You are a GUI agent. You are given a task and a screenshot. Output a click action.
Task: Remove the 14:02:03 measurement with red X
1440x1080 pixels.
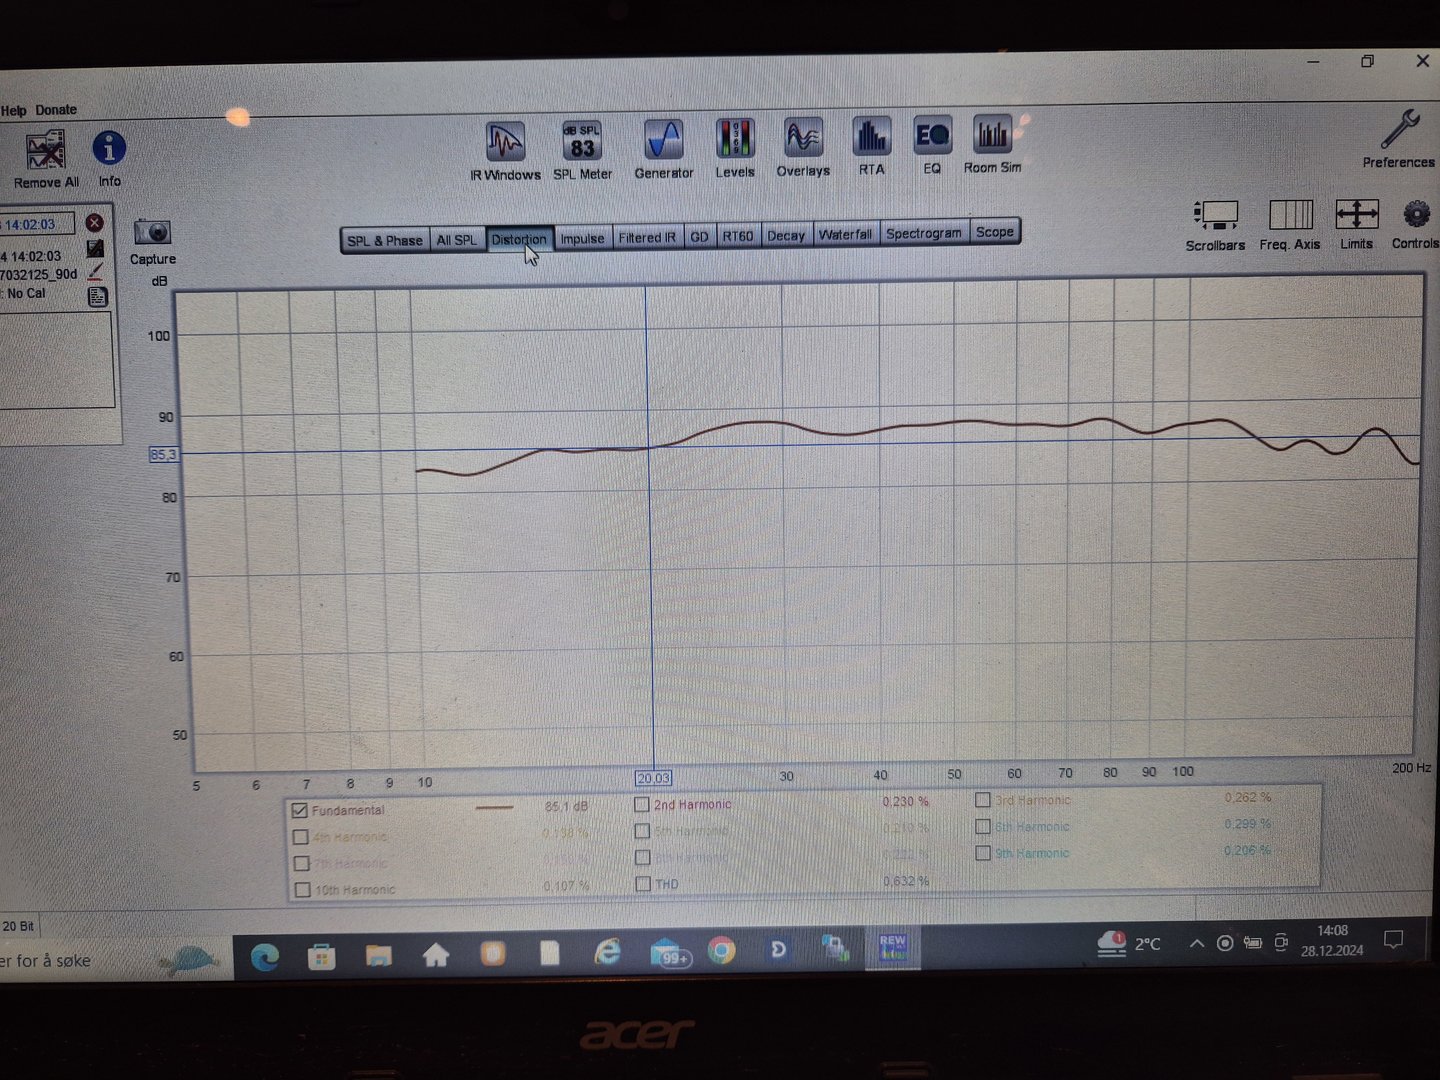click(x=95, y=223)
